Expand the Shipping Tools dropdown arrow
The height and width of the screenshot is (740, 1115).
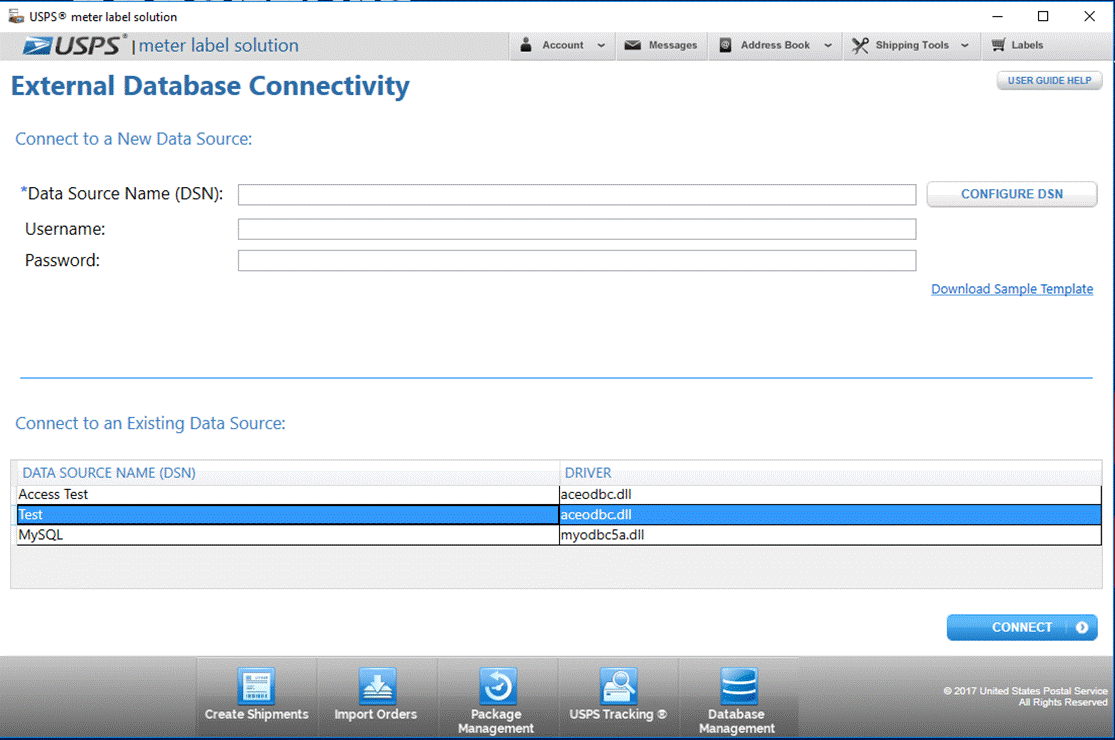tap(964, 45)
